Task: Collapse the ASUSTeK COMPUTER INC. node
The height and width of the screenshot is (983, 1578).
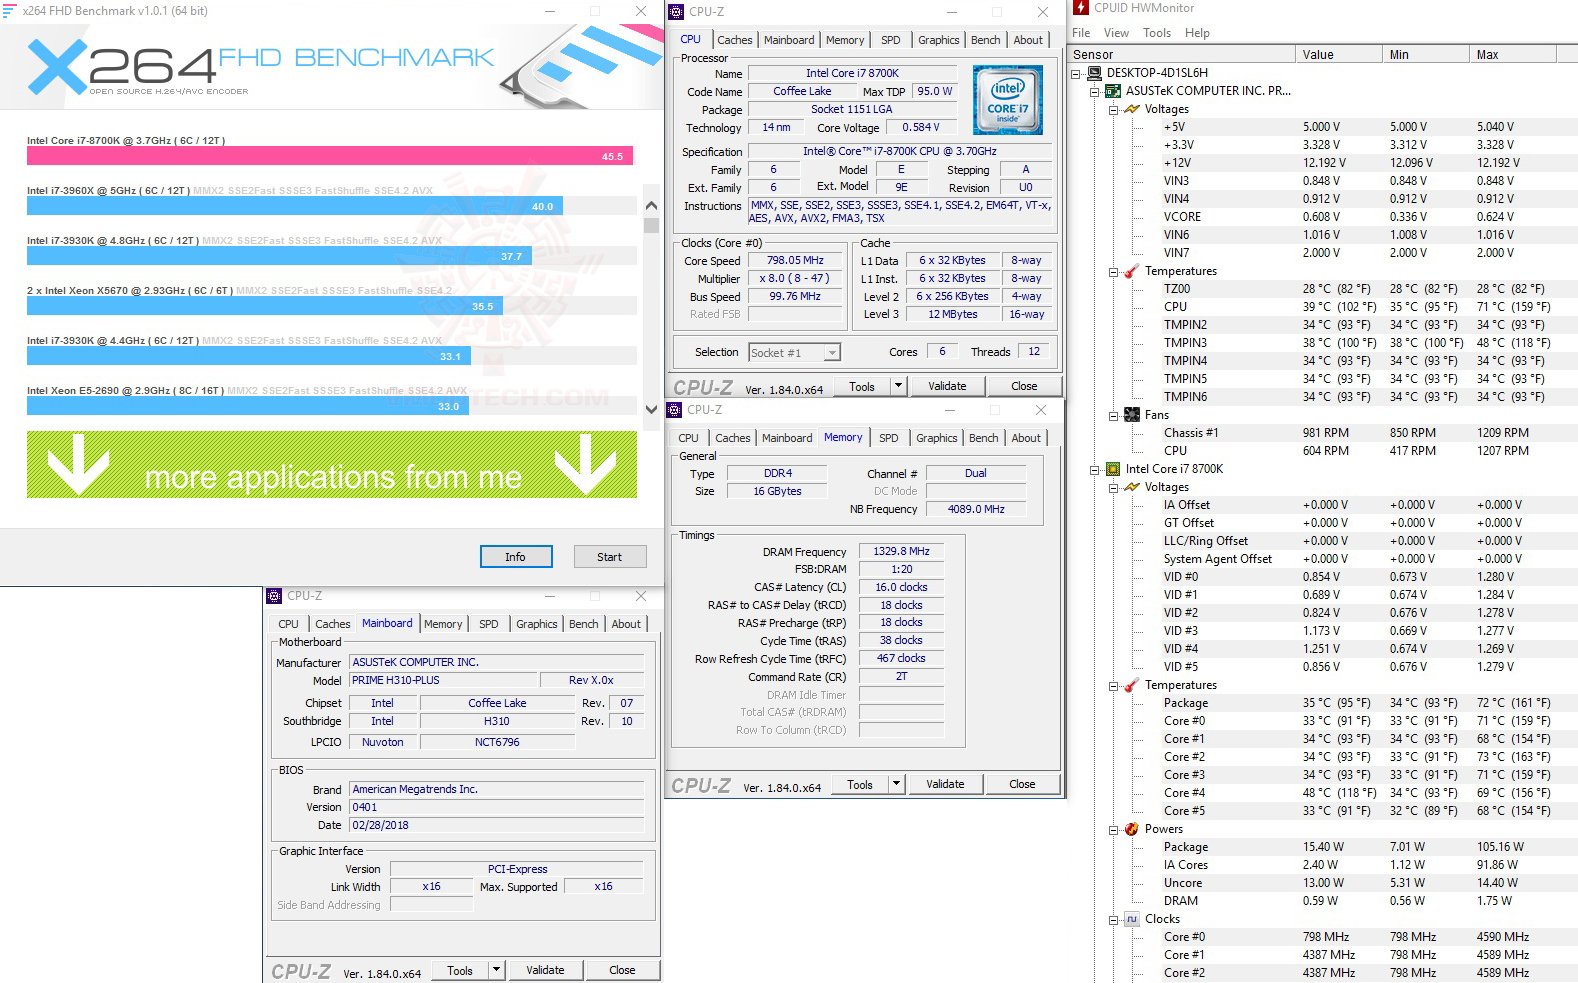Action: pos(1095,91)
